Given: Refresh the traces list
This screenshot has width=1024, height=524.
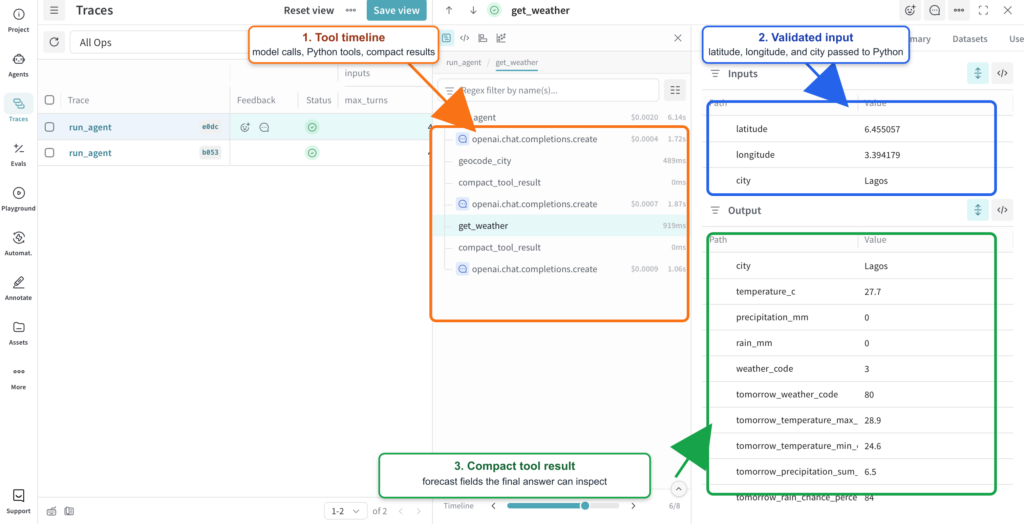Looking at the screenshot, I should [x=54, y=42].
